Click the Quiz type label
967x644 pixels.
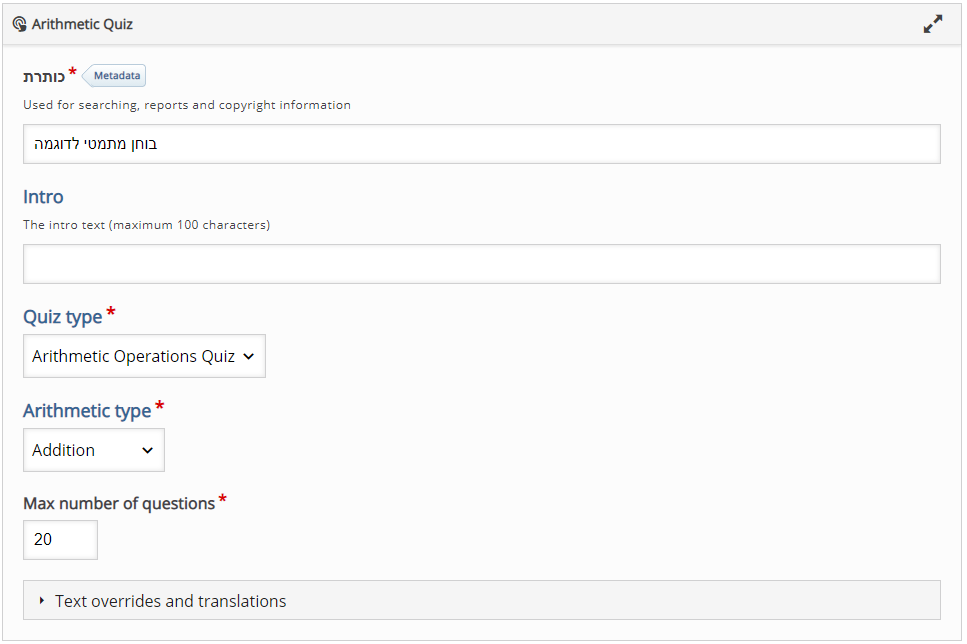click(x=62, y=317)
